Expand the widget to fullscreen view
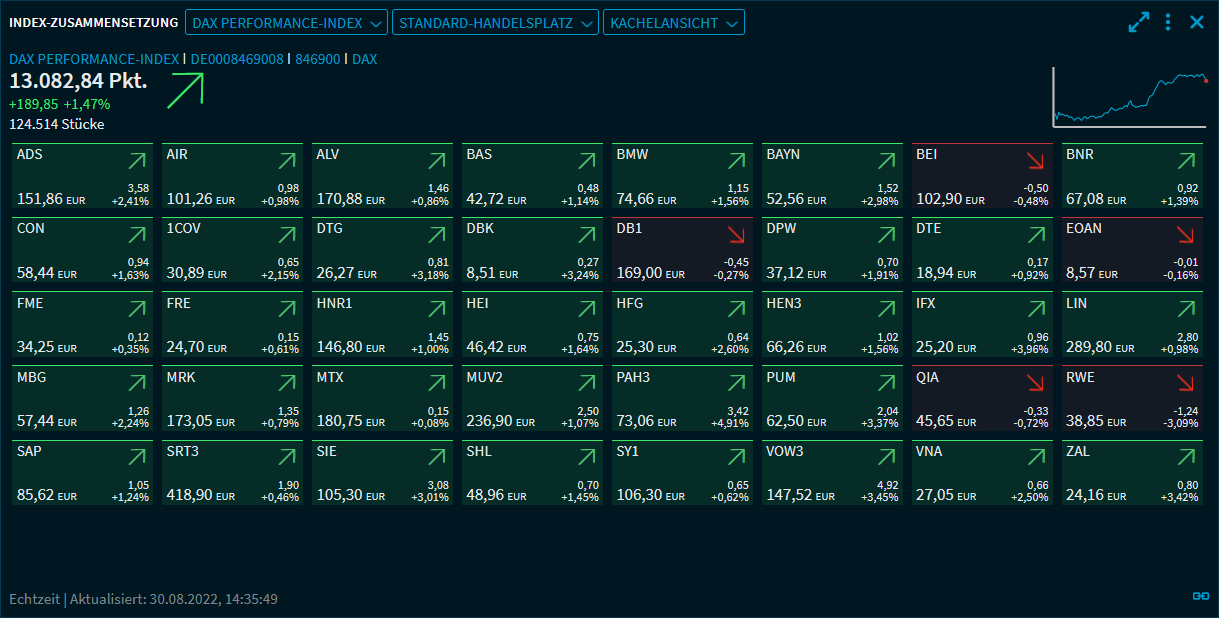1219x618 pixels. (1138, 22)
